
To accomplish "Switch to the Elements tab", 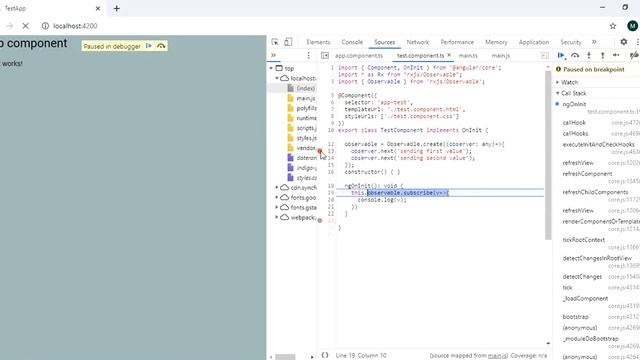I will pos(318,42).
